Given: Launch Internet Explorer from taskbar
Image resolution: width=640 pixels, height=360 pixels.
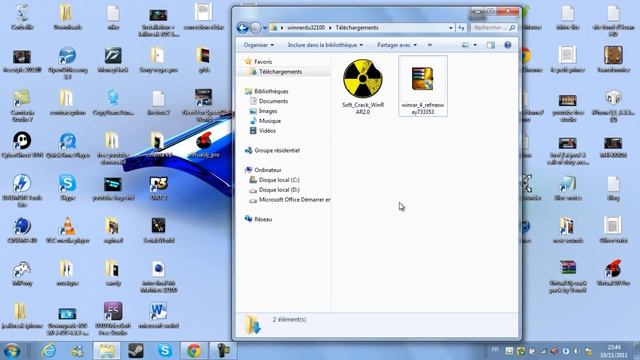Looking at the screenshot, I should coord(49,351).
